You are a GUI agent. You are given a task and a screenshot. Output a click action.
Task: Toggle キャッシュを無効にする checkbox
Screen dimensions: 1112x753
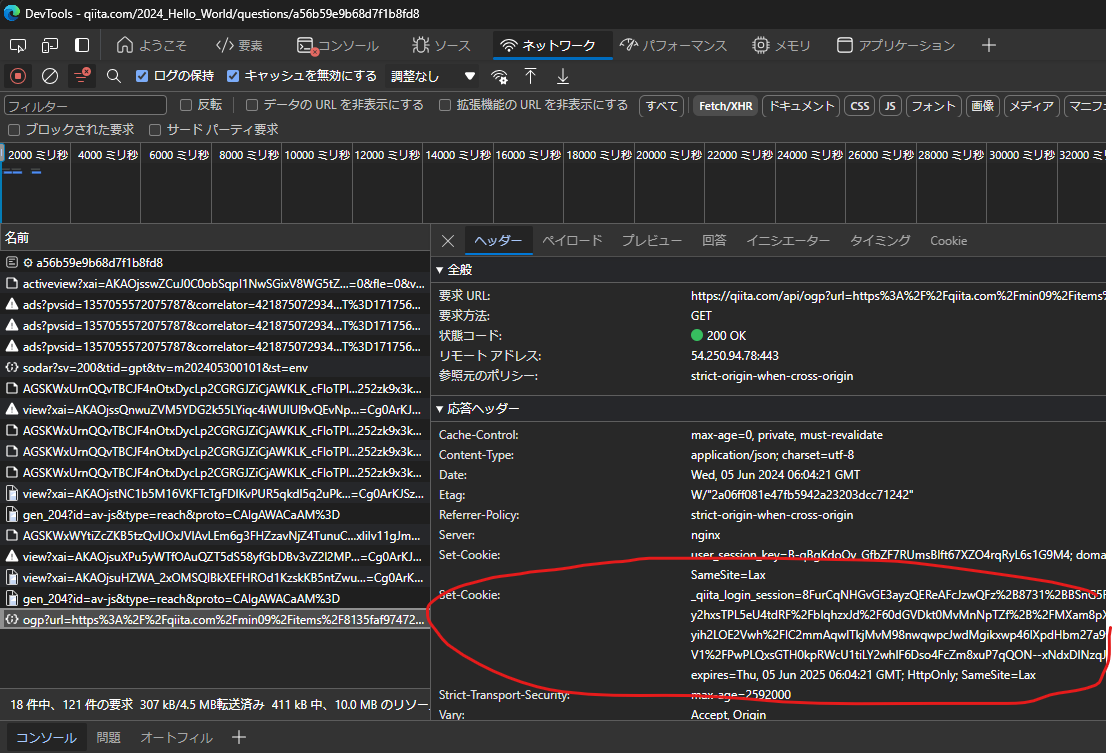pos(233,76)
